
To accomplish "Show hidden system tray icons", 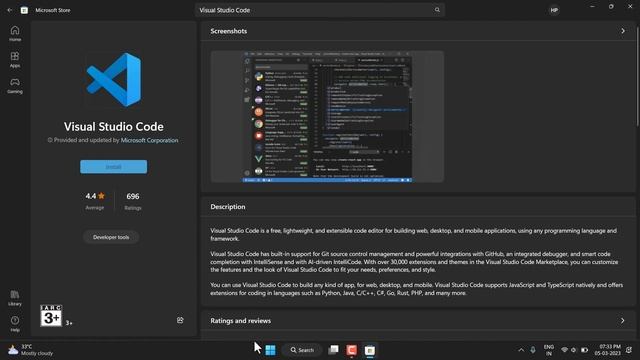I will (521, 350).
